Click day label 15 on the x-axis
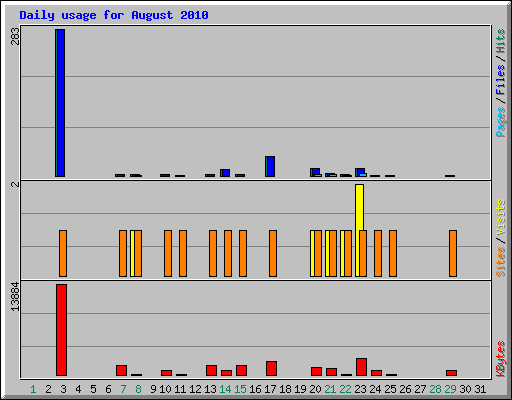512x400 pixels. [240, 389]
